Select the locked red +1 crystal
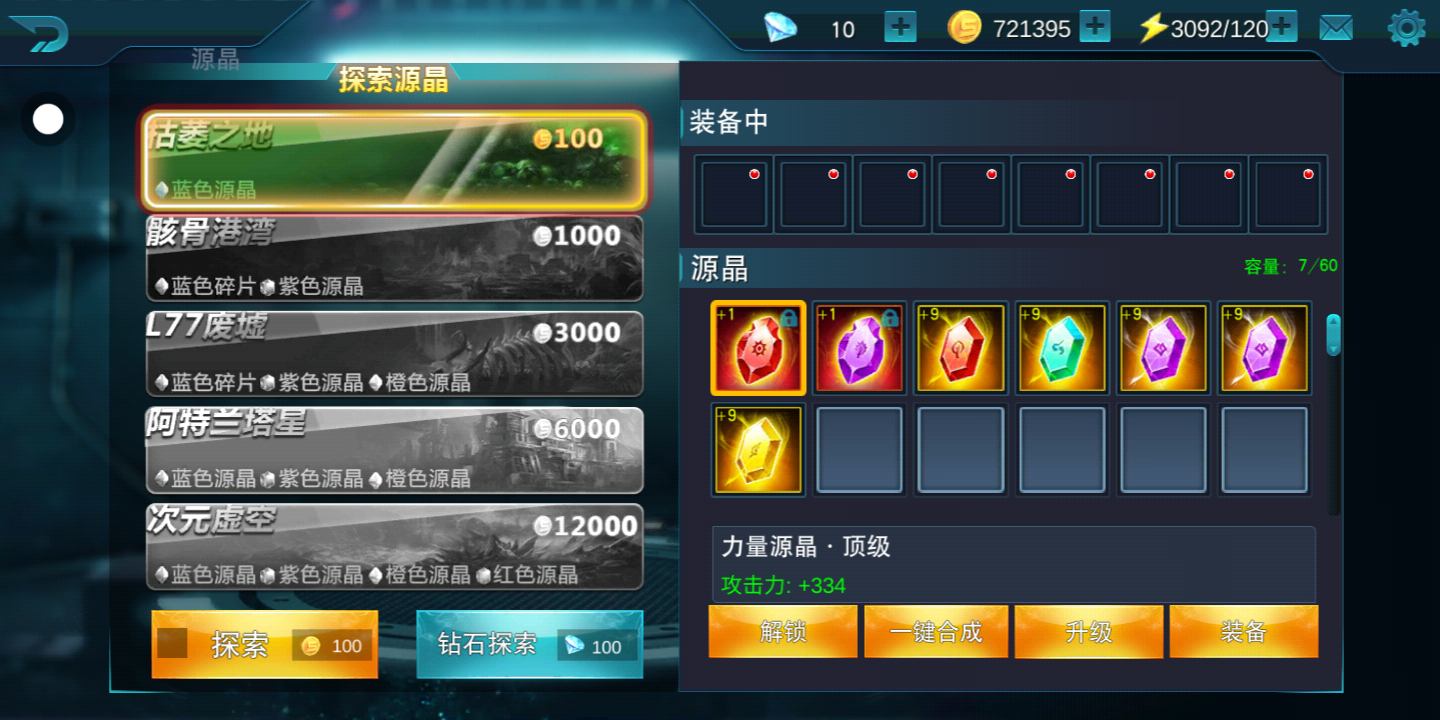Image resolution: width=1440 pixels, height=720 pixels. (758, 348)
